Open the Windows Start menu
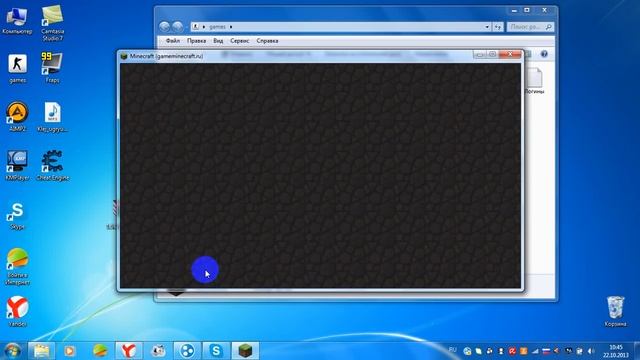 pyautogui.click(x=12, y=351)
